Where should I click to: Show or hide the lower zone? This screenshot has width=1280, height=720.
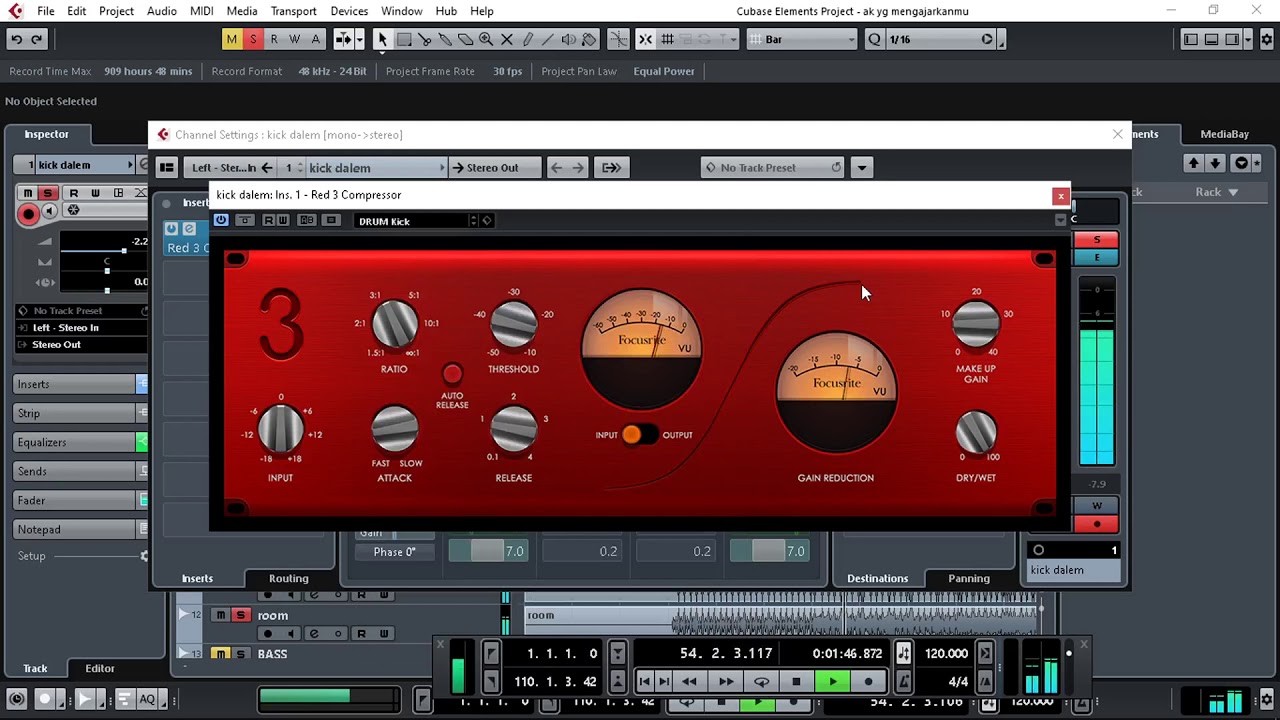1211,39
